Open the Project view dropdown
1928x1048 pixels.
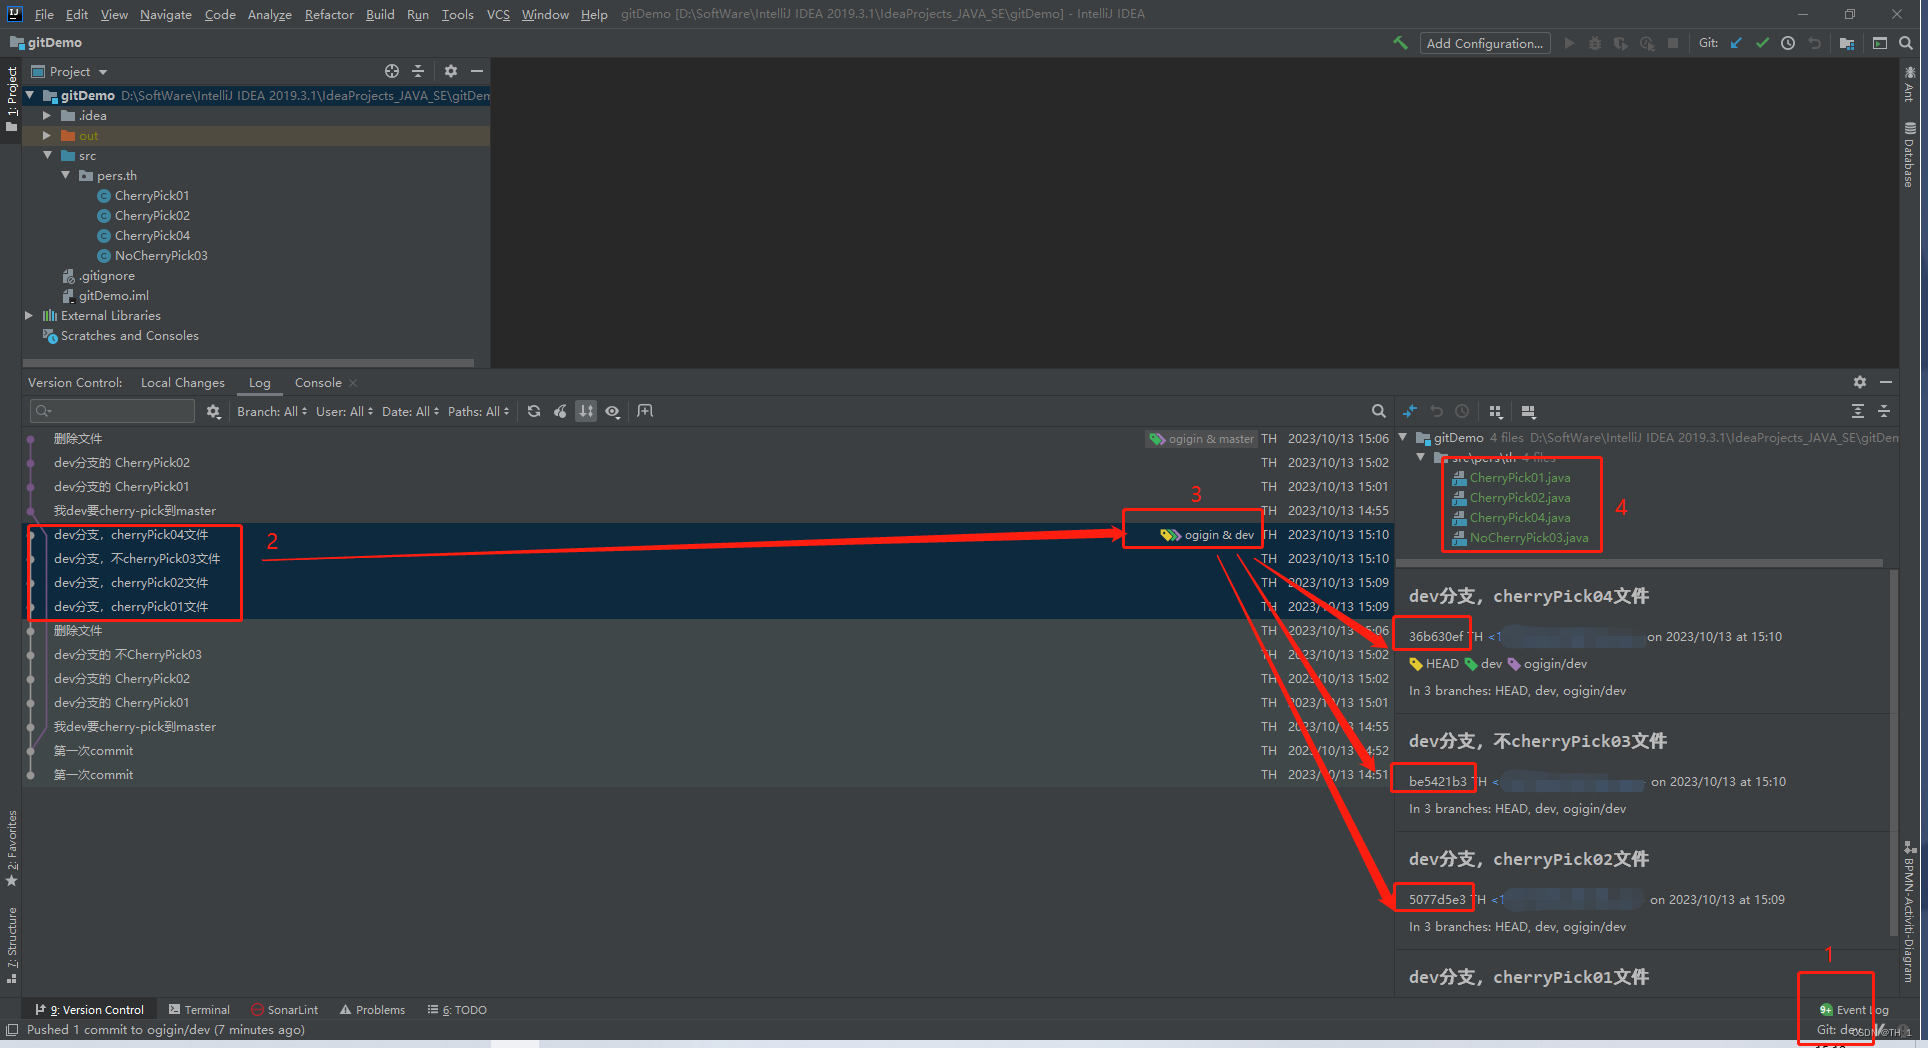click(x=70, y=71)
